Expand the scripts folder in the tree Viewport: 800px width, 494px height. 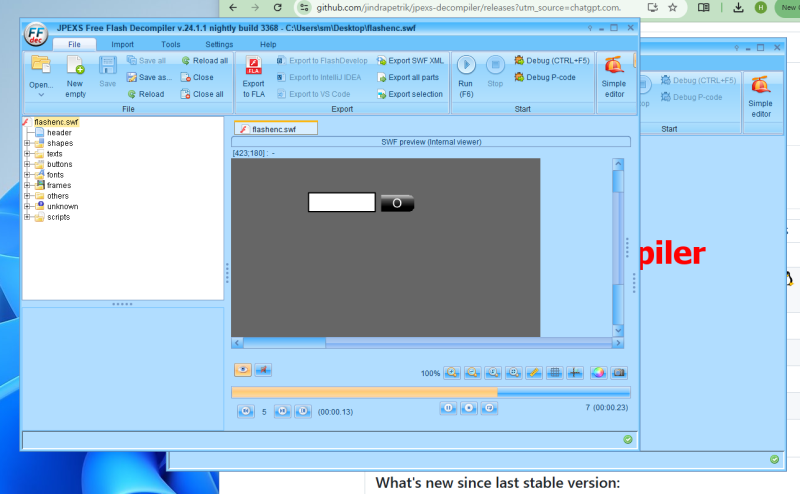(27, 217)
